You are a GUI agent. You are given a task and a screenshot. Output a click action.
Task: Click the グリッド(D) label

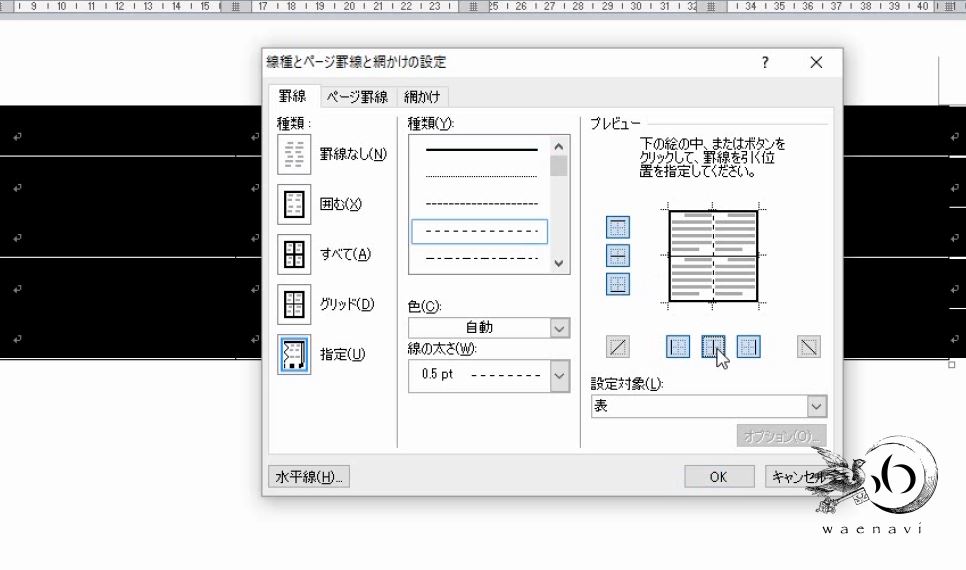[x=347, y=304]
